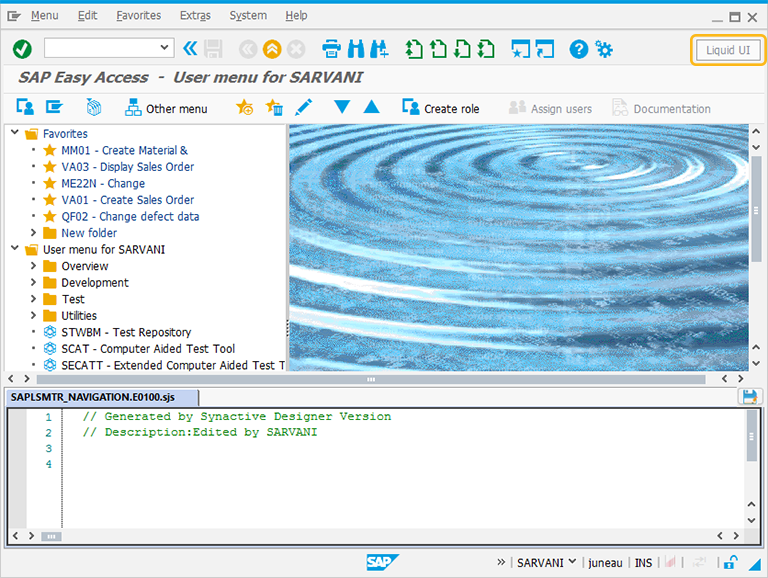The image size is (768, 578).
Task: Click the Add to Favorites star icon
Action: point(244,107)
